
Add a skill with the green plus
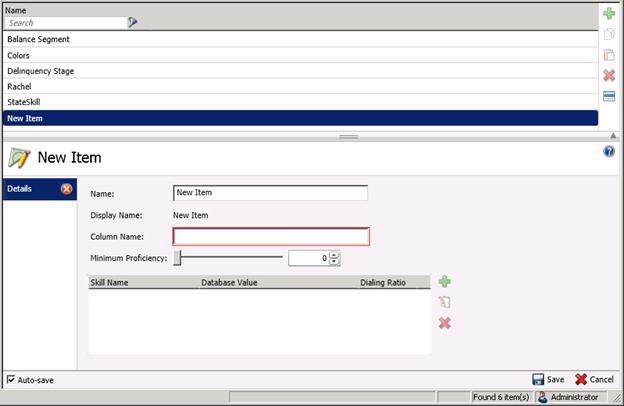coord(445,284)
